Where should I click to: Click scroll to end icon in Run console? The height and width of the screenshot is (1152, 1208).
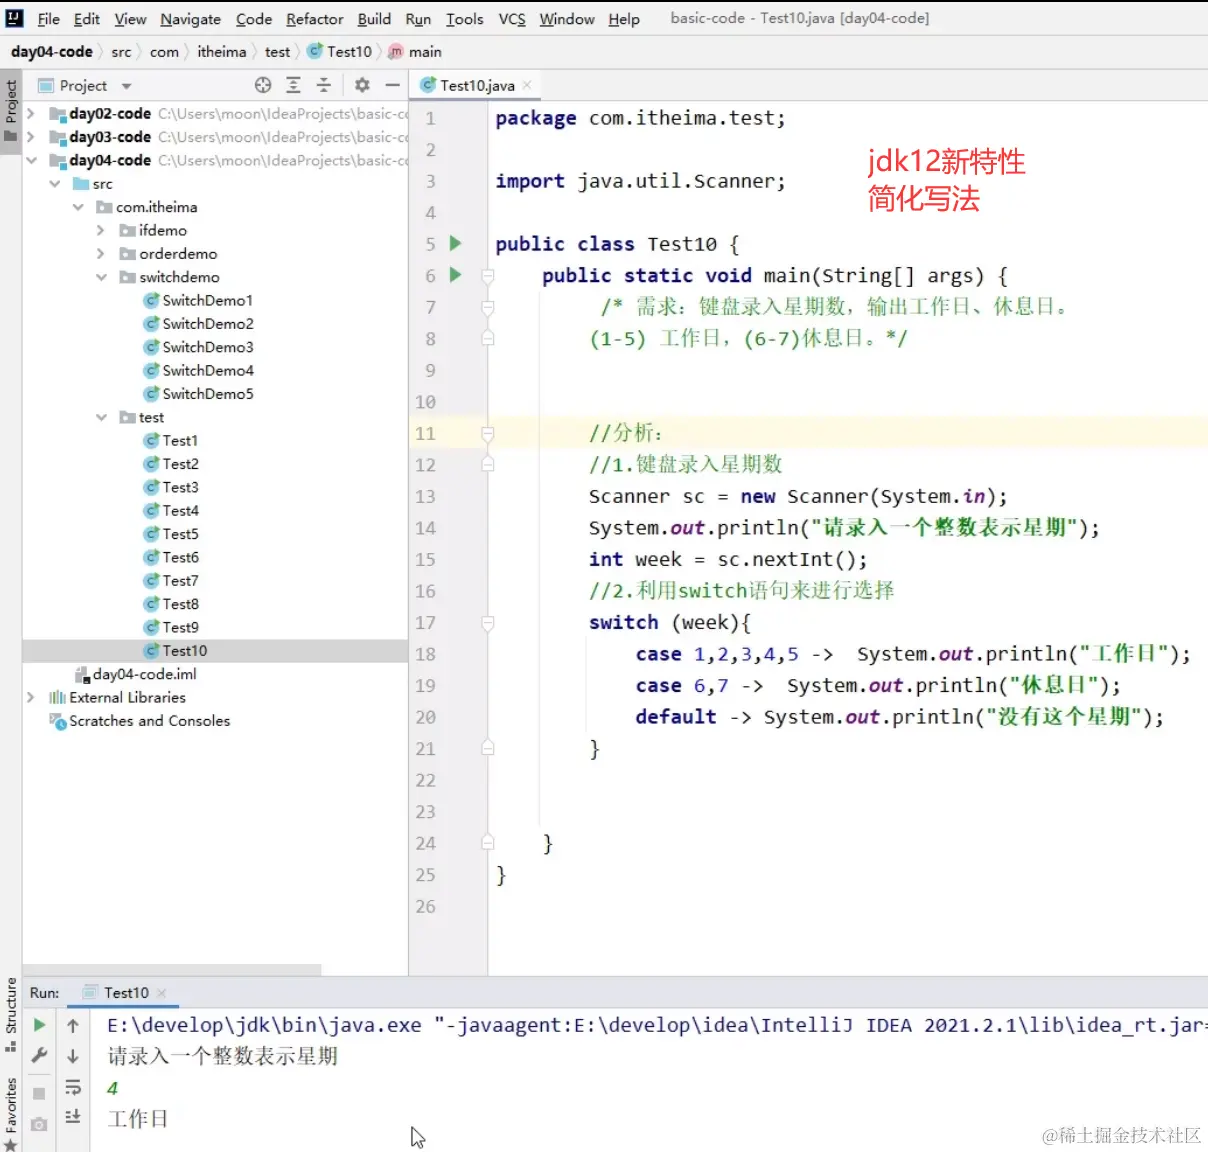(x=73, y=1117)
